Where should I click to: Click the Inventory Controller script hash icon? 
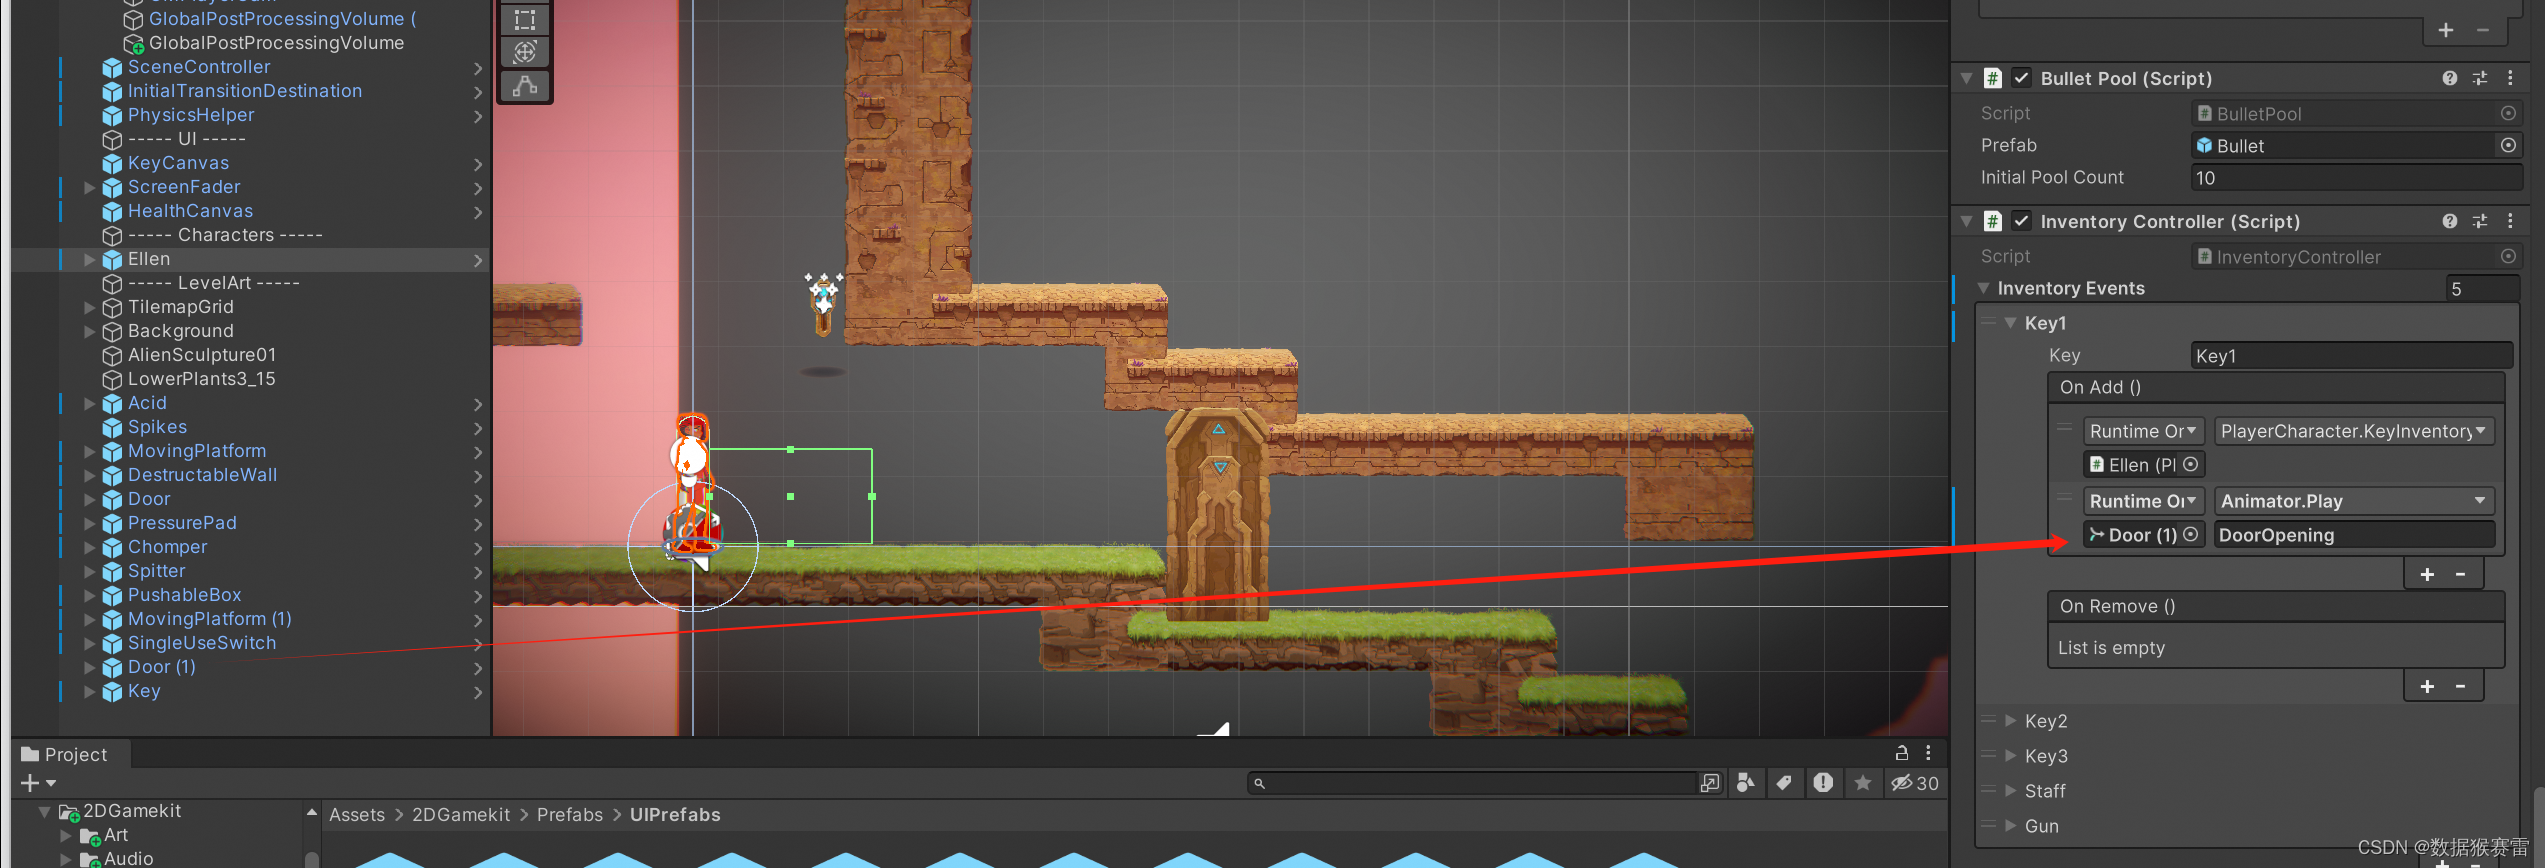1992,221
